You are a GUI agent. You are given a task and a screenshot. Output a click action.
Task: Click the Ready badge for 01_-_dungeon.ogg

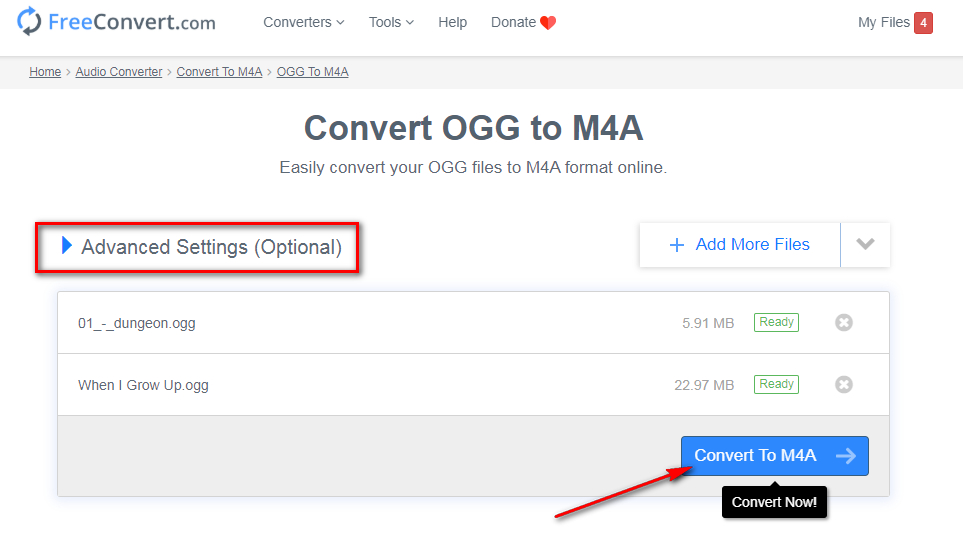pyautogui.click(x=776, y=322)
